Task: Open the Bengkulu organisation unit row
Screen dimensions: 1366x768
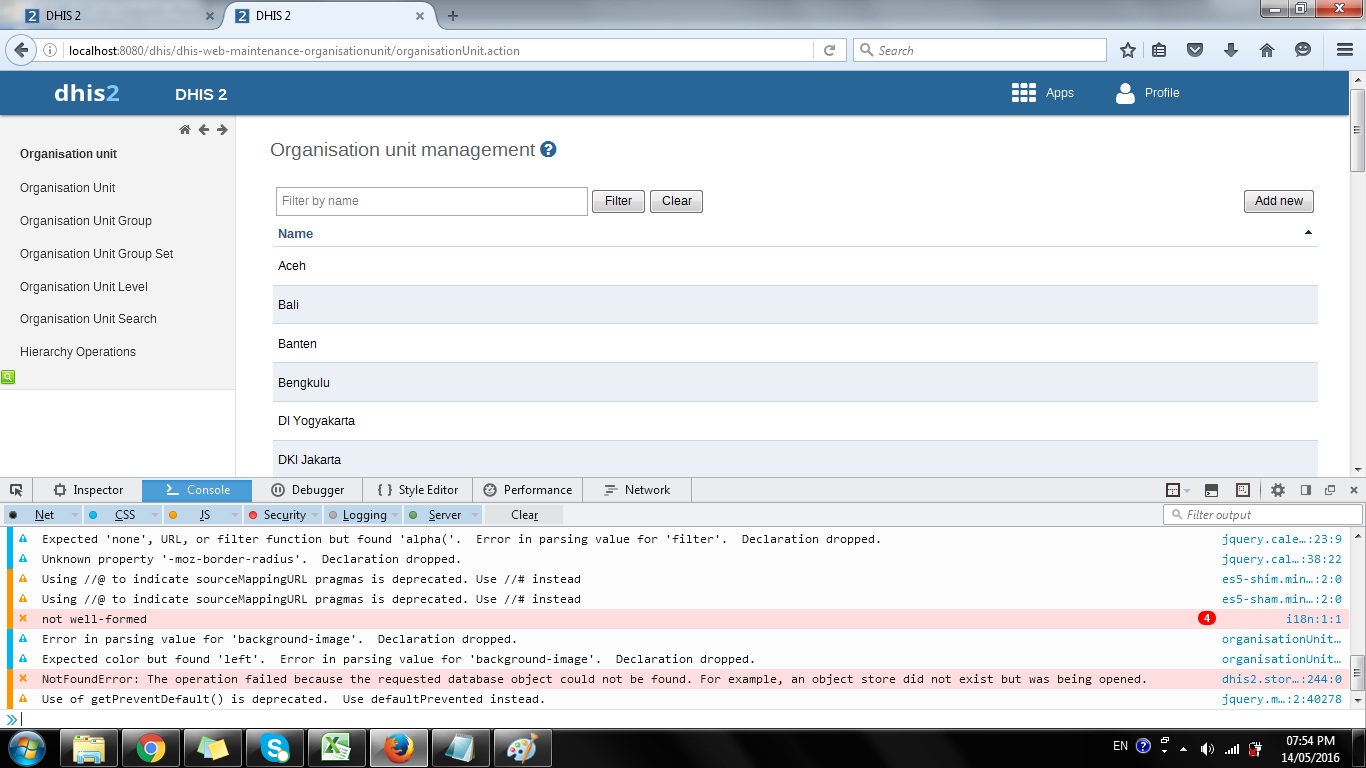Action: tap(304, 383)
